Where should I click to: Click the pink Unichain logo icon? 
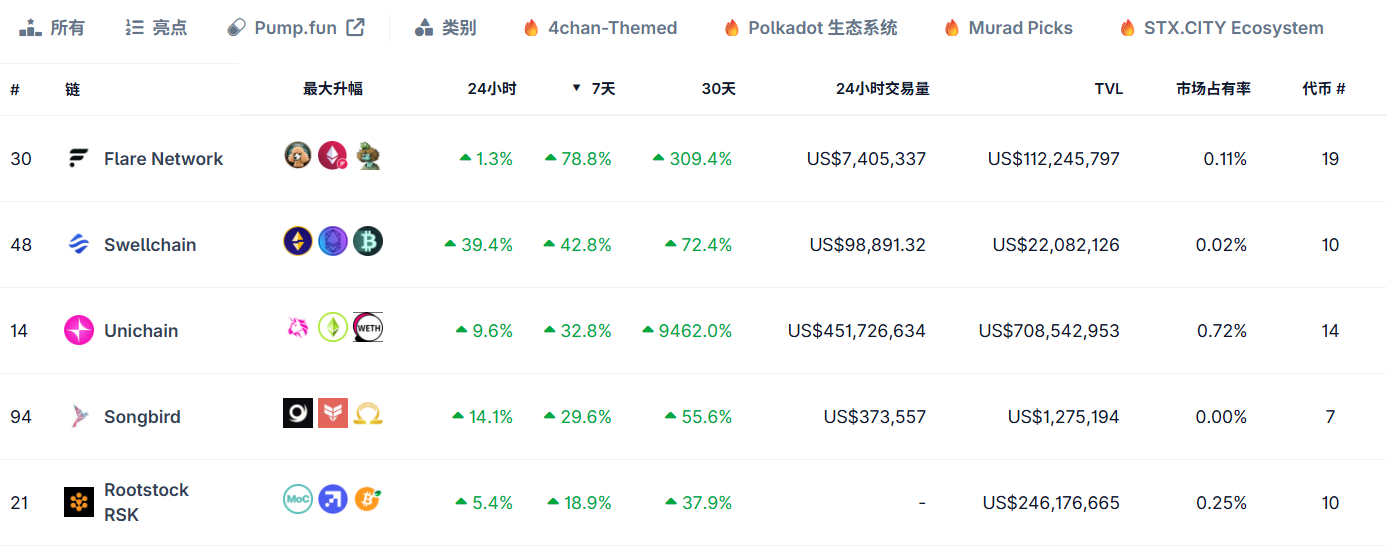(78, 330)
